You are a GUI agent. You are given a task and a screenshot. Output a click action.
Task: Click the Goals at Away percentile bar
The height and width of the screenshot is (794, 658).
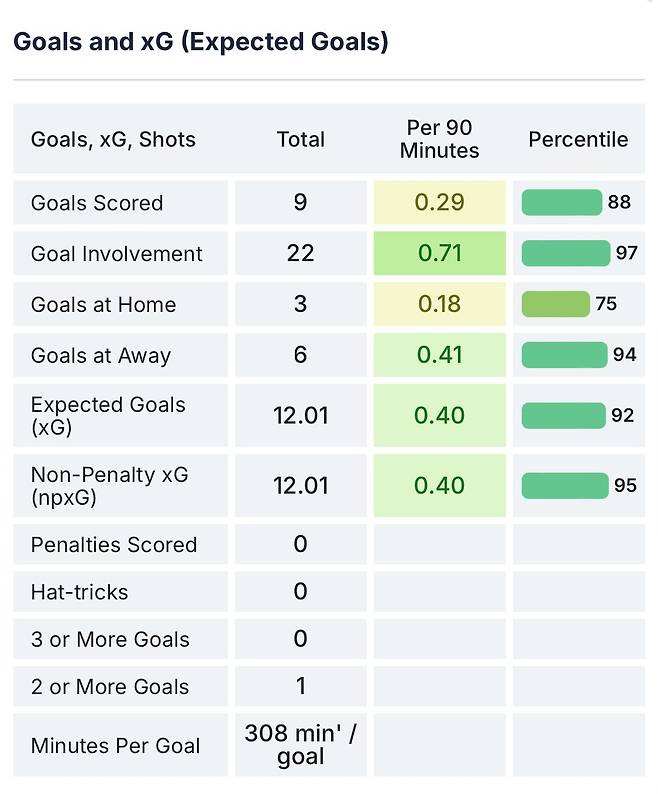coord(564,356)
